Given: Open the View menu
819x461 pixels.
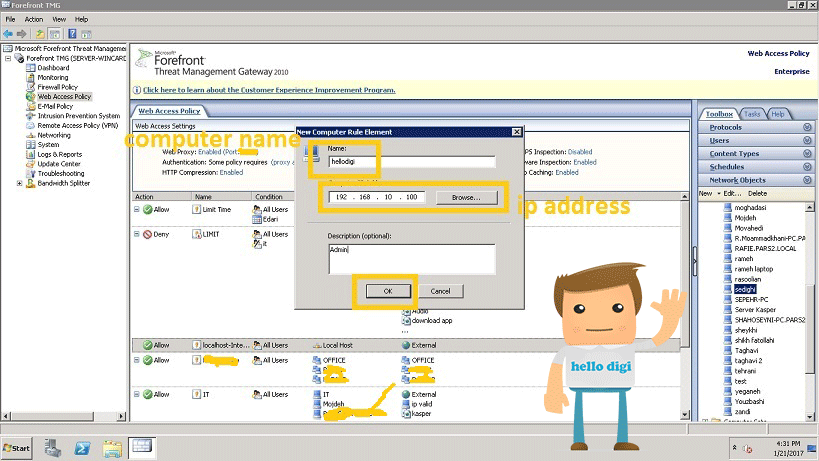Looking at the screenshot, I should click(59, 19).
